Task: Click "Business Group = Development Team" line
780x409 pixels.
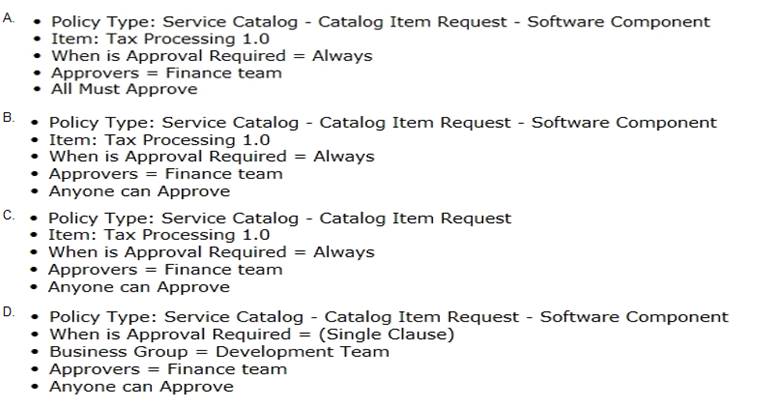Action: coord(219,352)
